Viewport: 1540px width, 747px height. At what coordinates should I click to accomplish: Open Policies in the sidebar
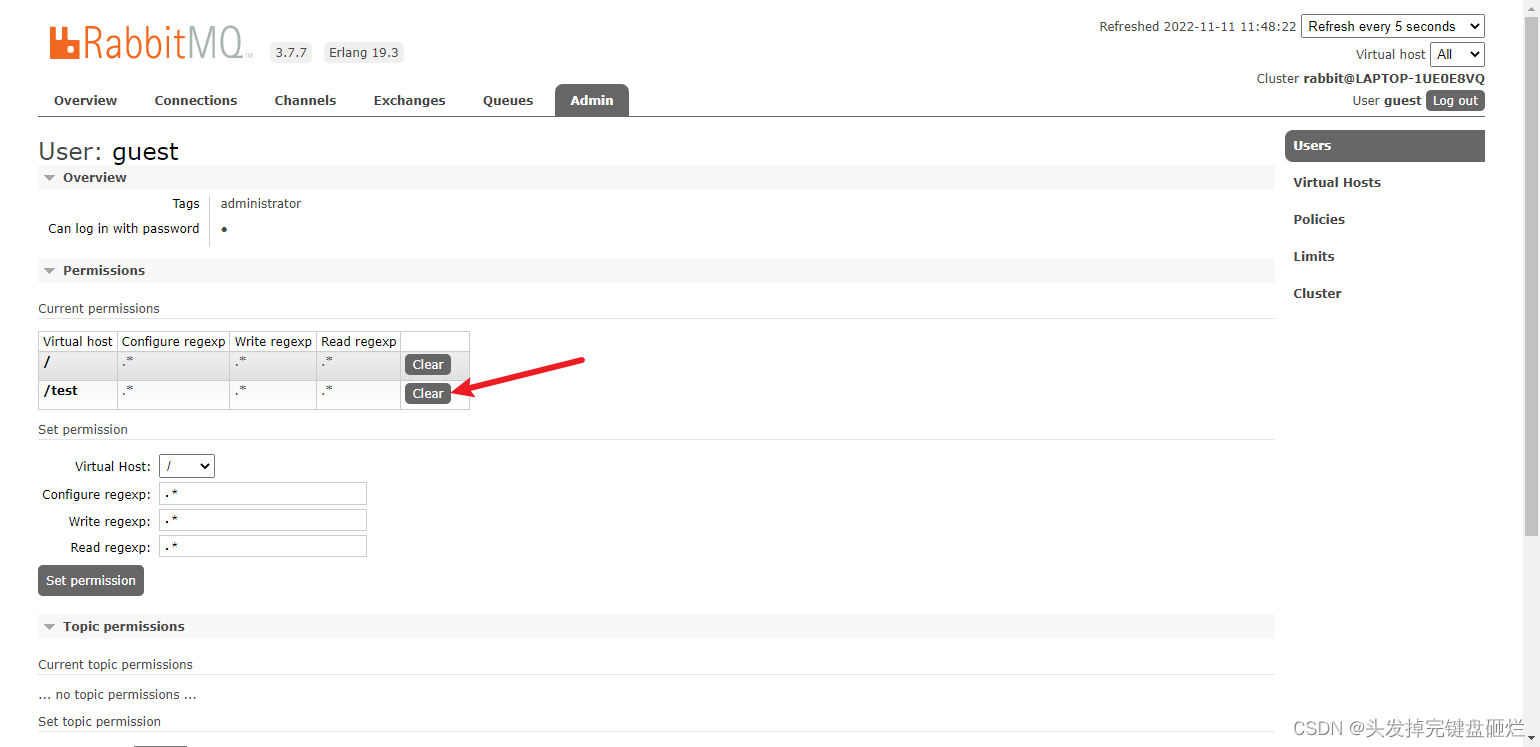(x=1319, y=219)
